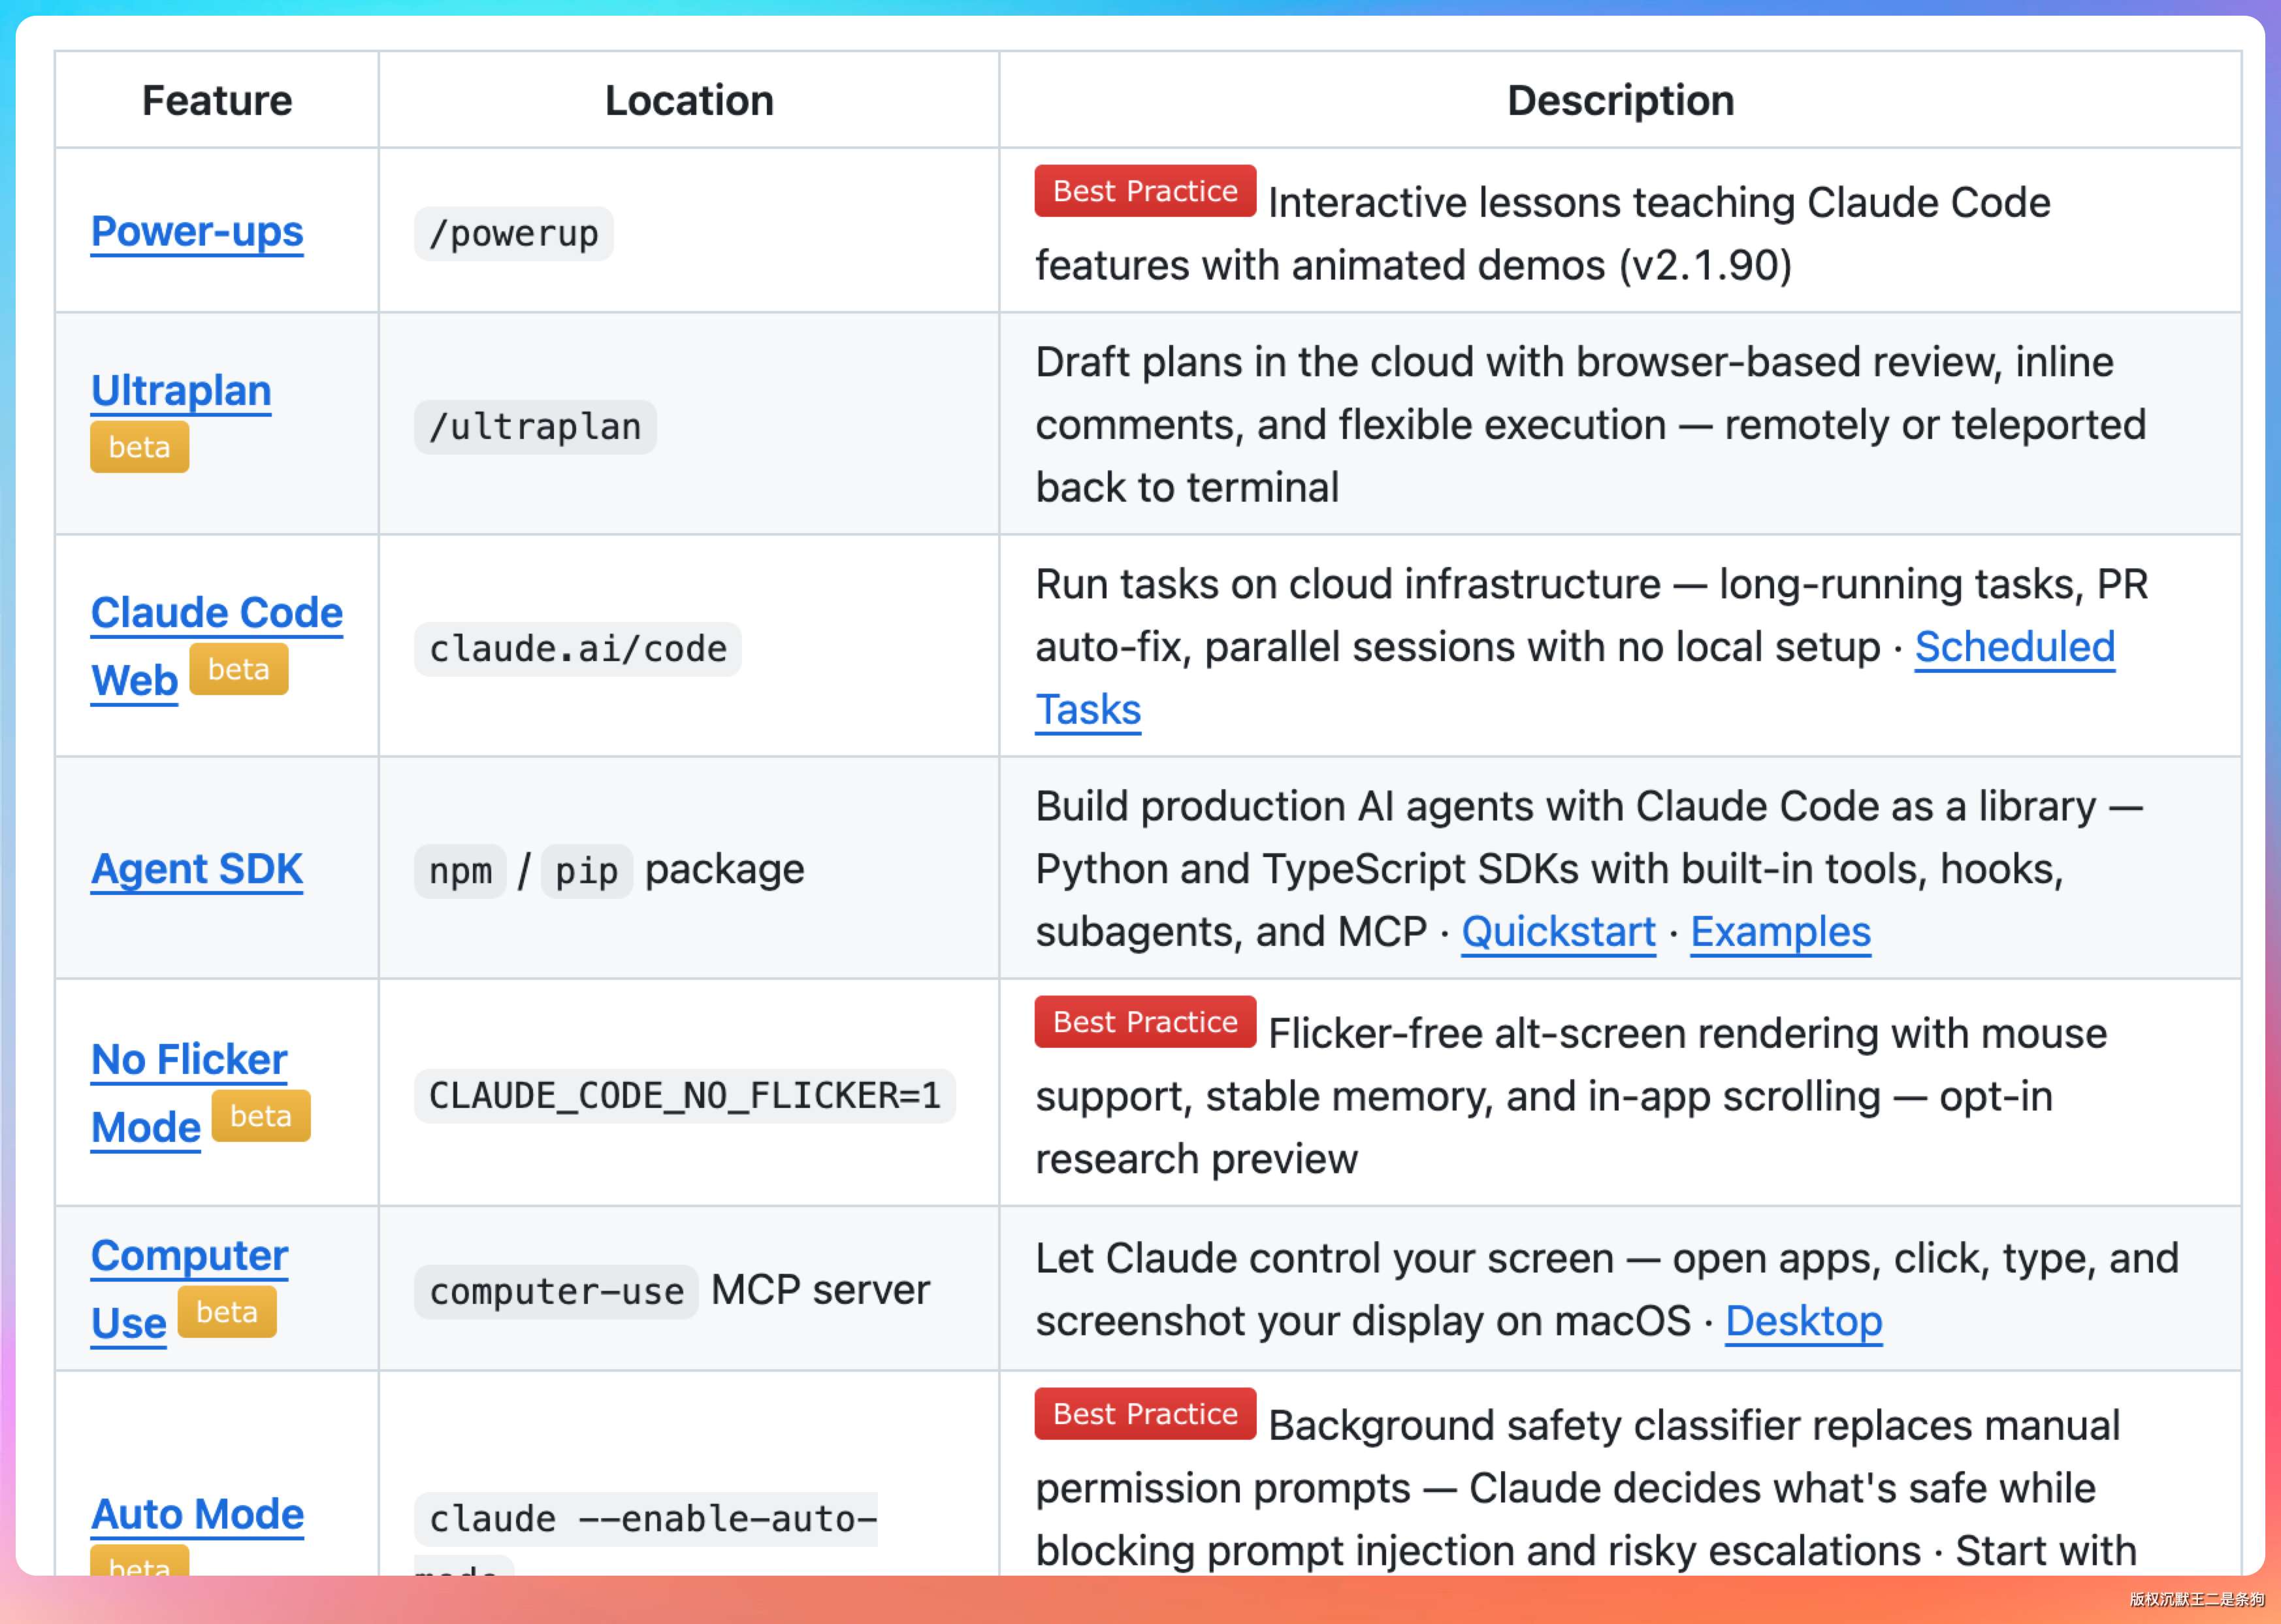Click the computer-use code label
Viewport: 2281px width, 1624px height.
tap(556, 1291)
